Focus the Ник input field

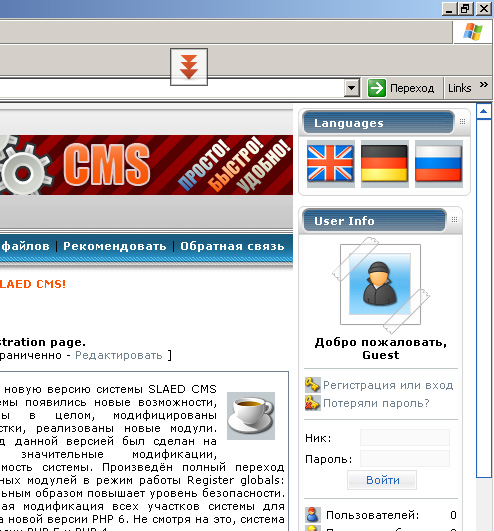coord(405,438)
